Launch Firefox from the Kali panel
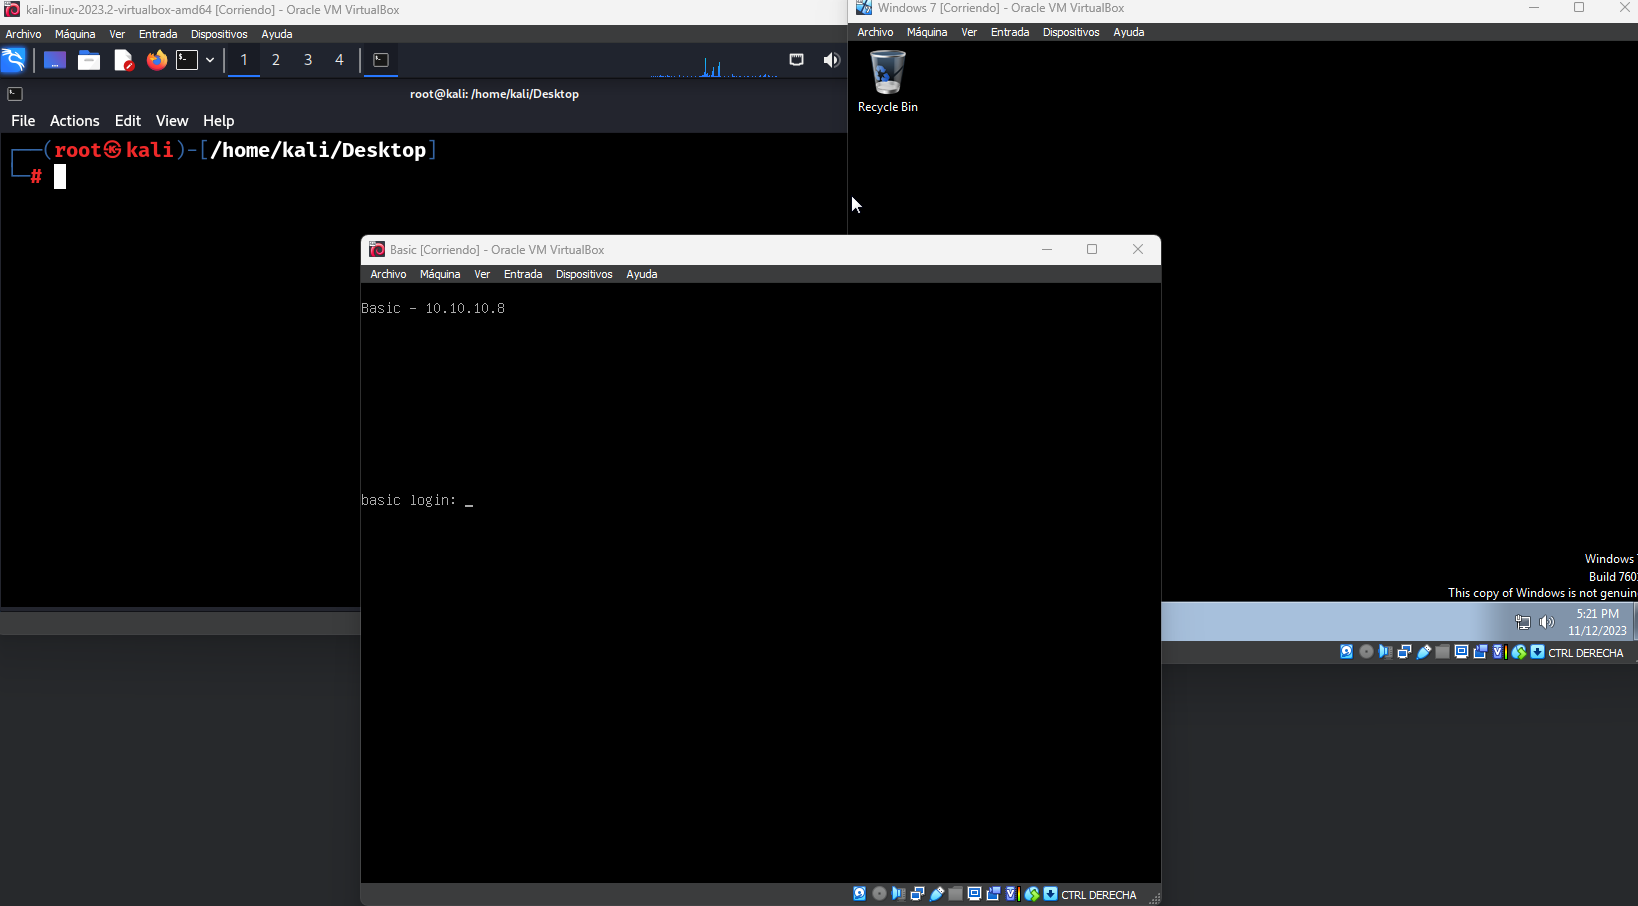The image size is (1638, 906). pos(157,60)
